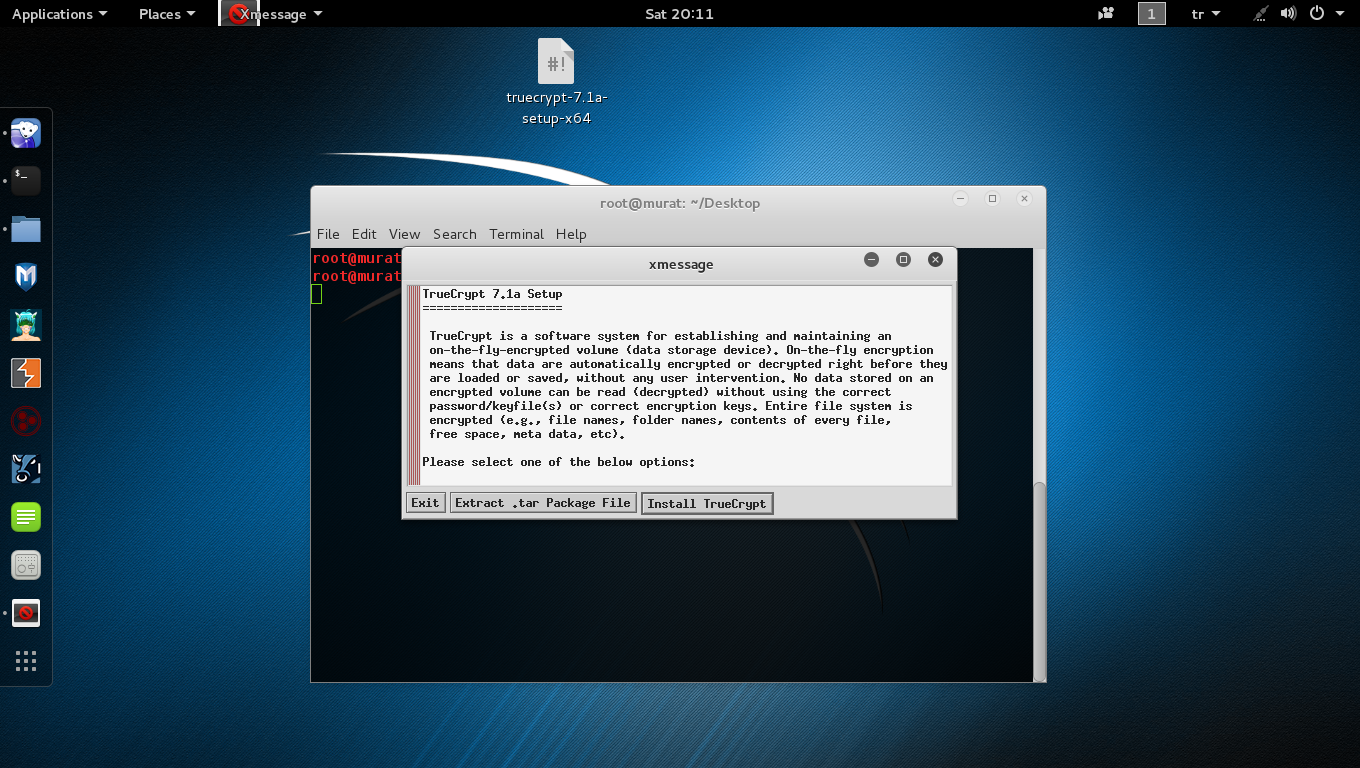Open the power system menu
This screenshot has height=768, width=1360.
click(x=1323, y=14)
